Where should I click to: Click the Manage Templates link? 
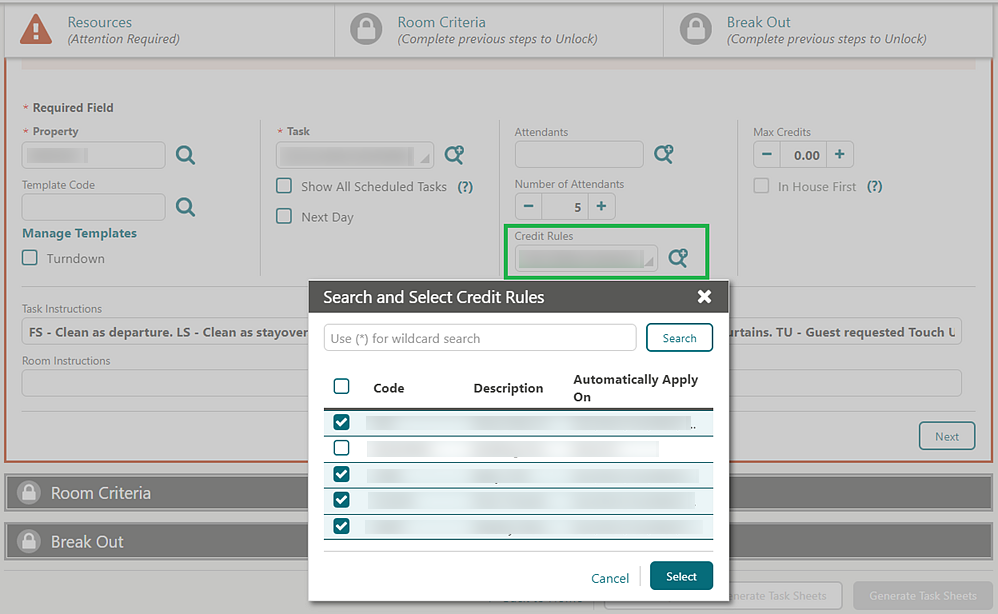pos(79,233)
